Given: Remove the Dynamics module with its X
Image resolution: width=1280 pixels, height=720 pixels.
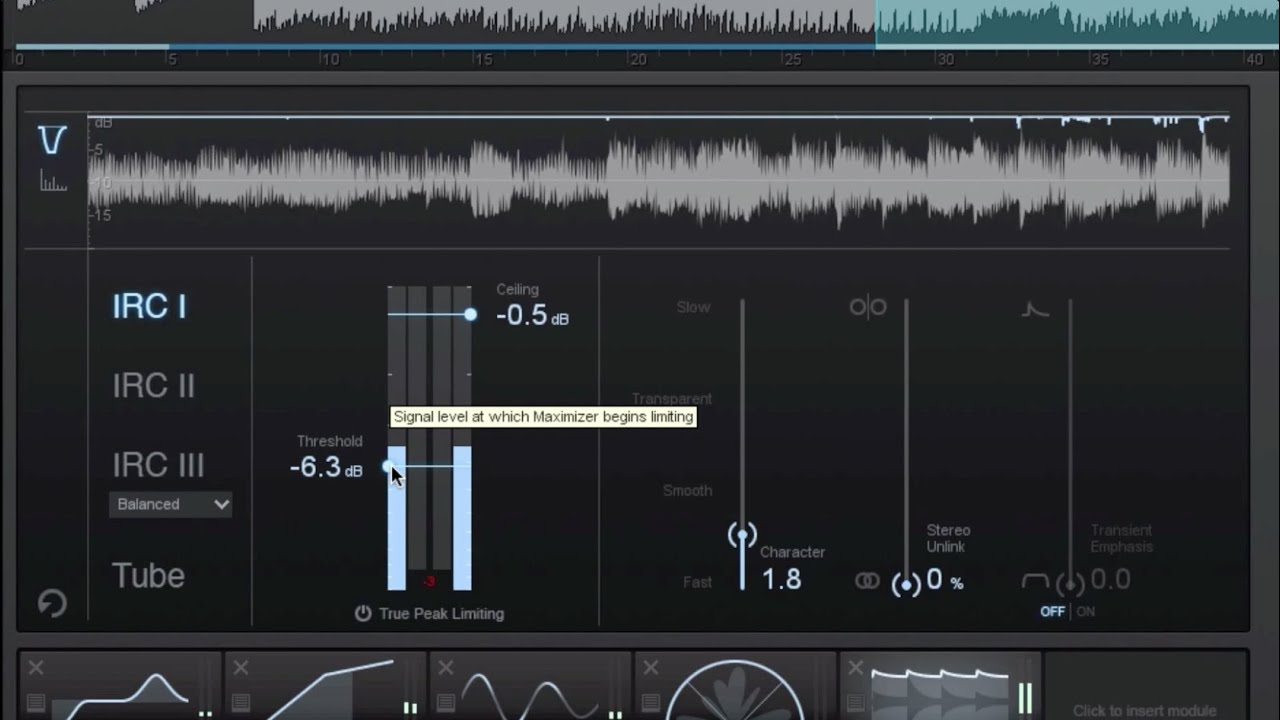Looking at the screenshot, I should pos(241,668).
